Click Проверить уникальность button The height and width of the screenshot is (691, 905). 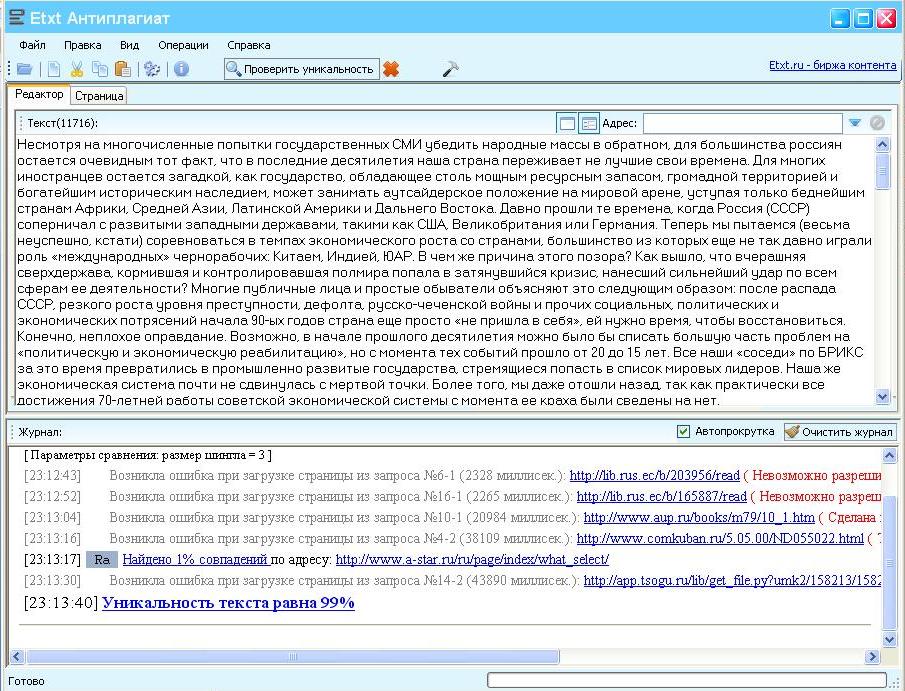tap(302, 69)
